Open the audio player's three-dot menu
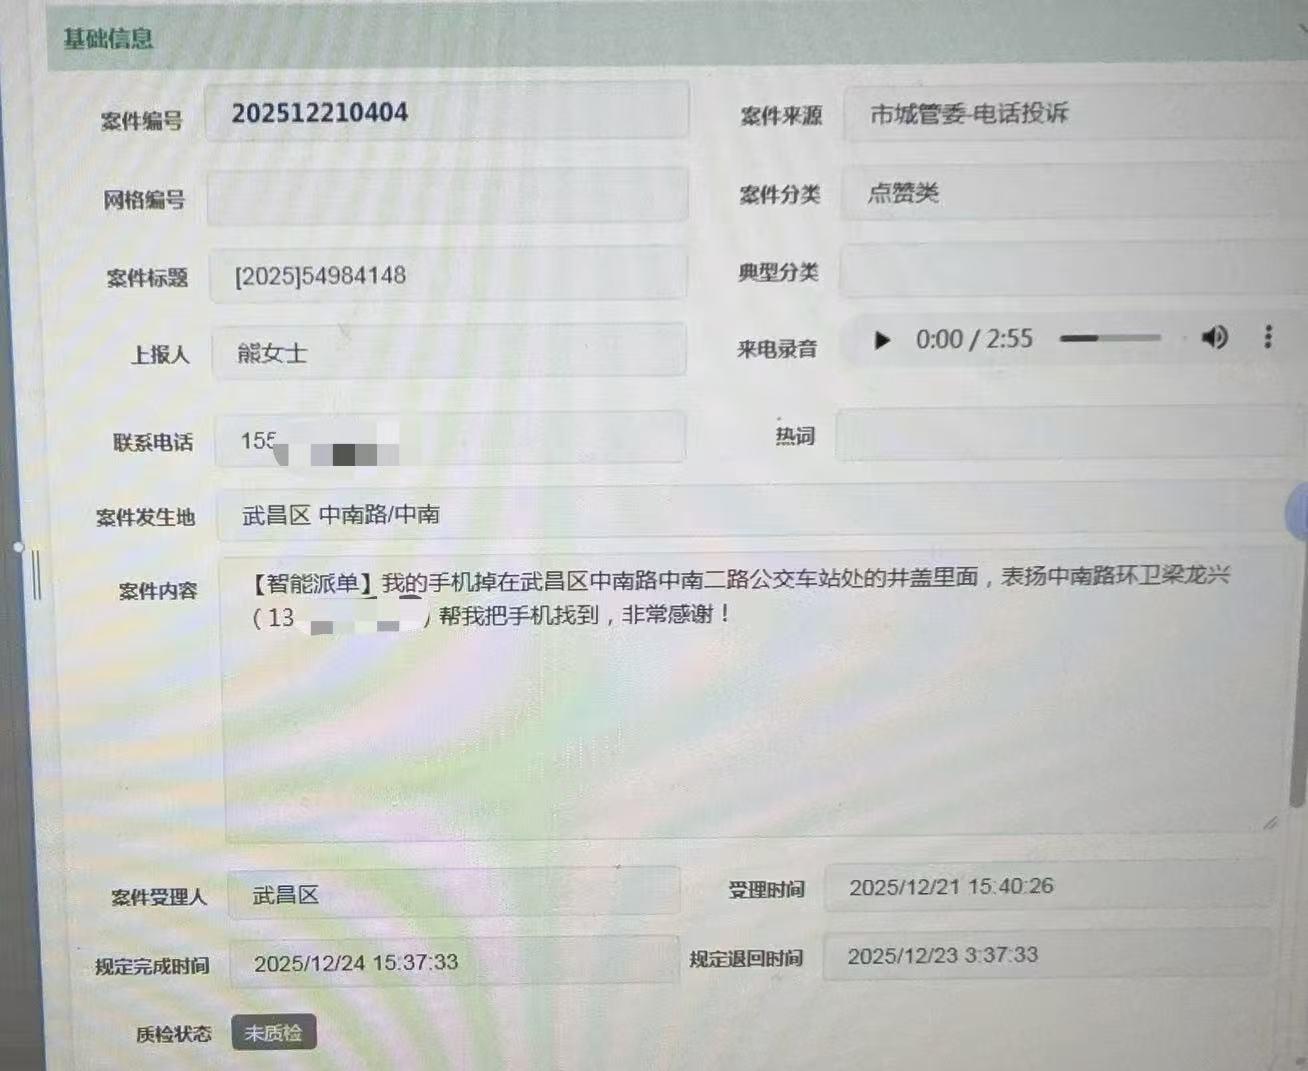 1268,337
